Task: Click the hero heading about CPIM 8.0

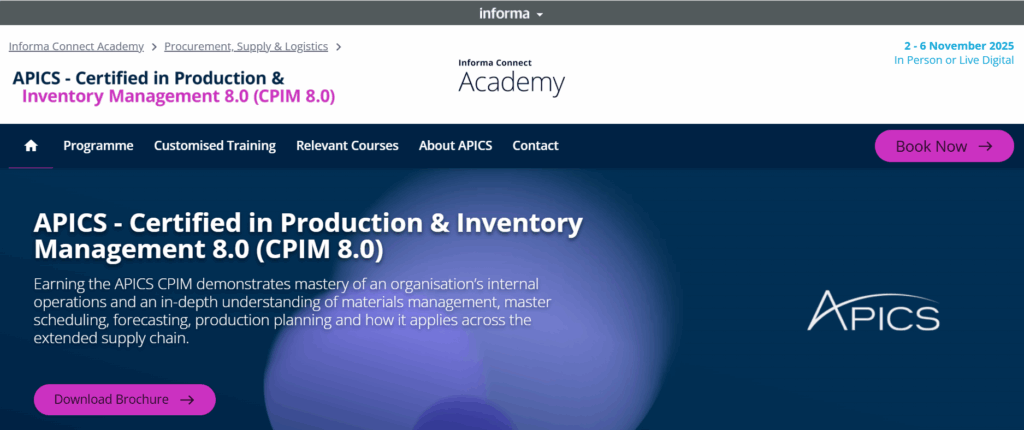Action: click(x=308, y=236)
